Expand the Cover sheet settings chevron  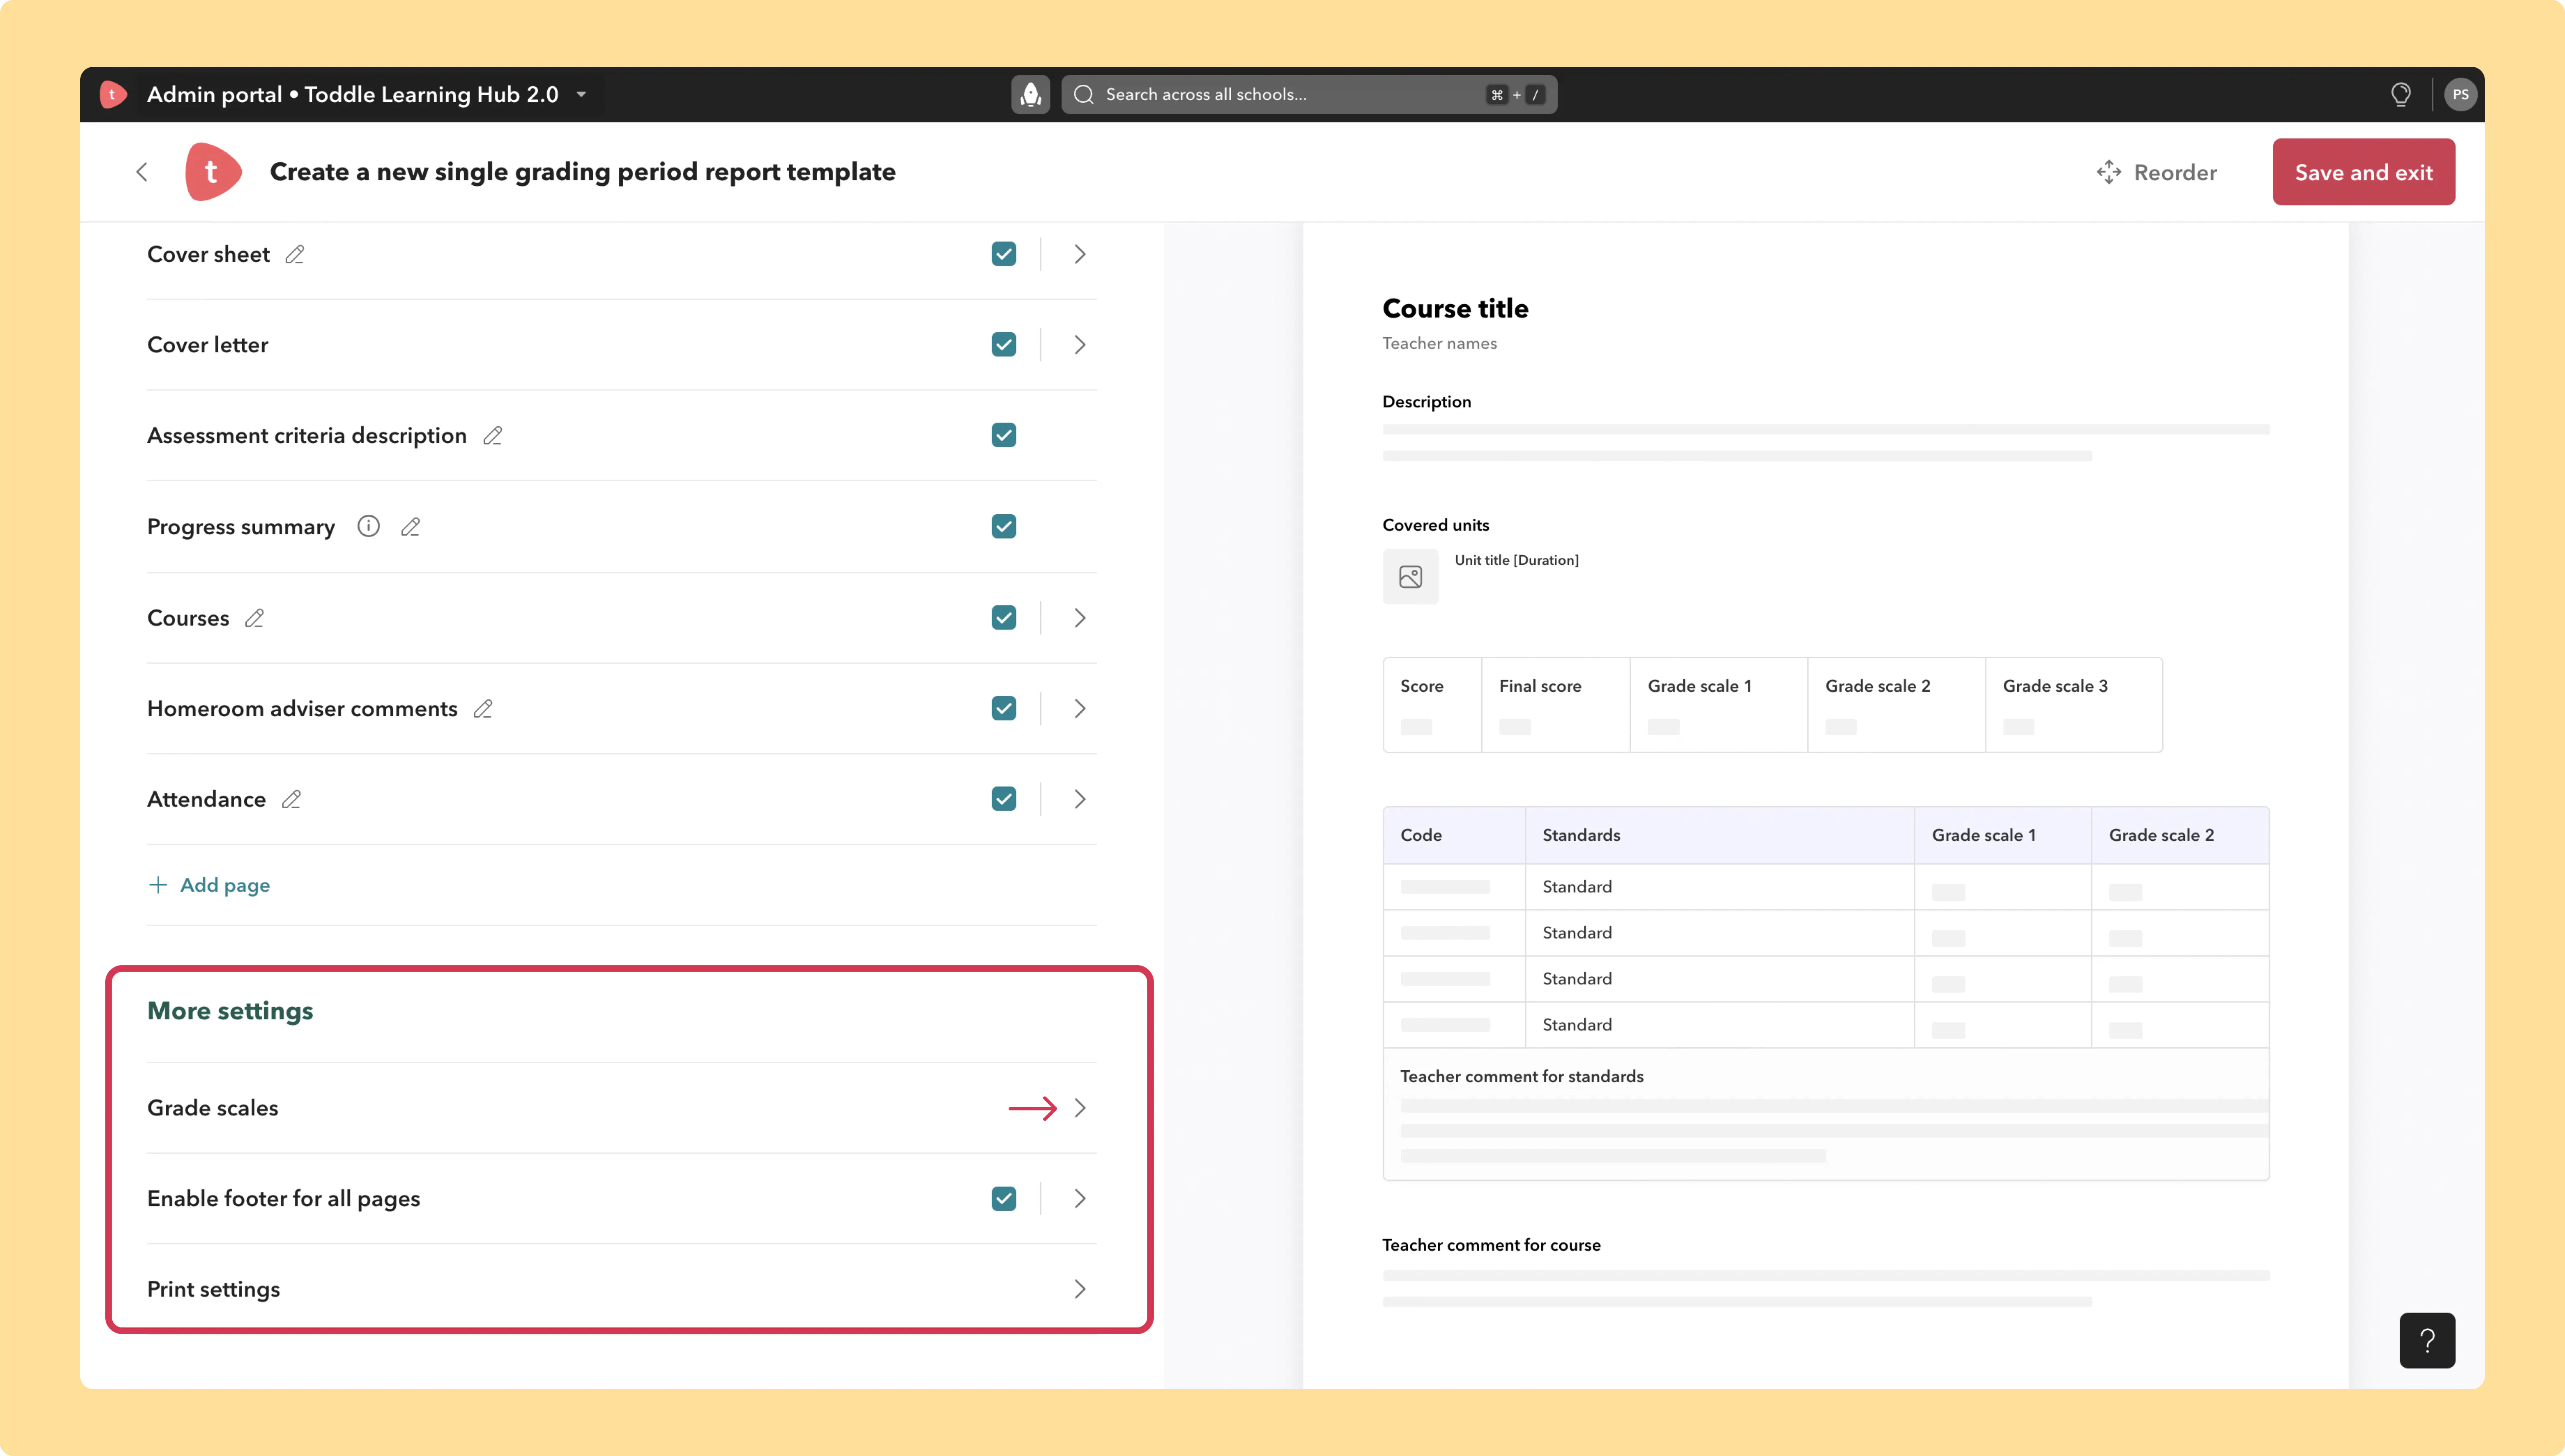pyautogui.click(x=1080, y=254)
